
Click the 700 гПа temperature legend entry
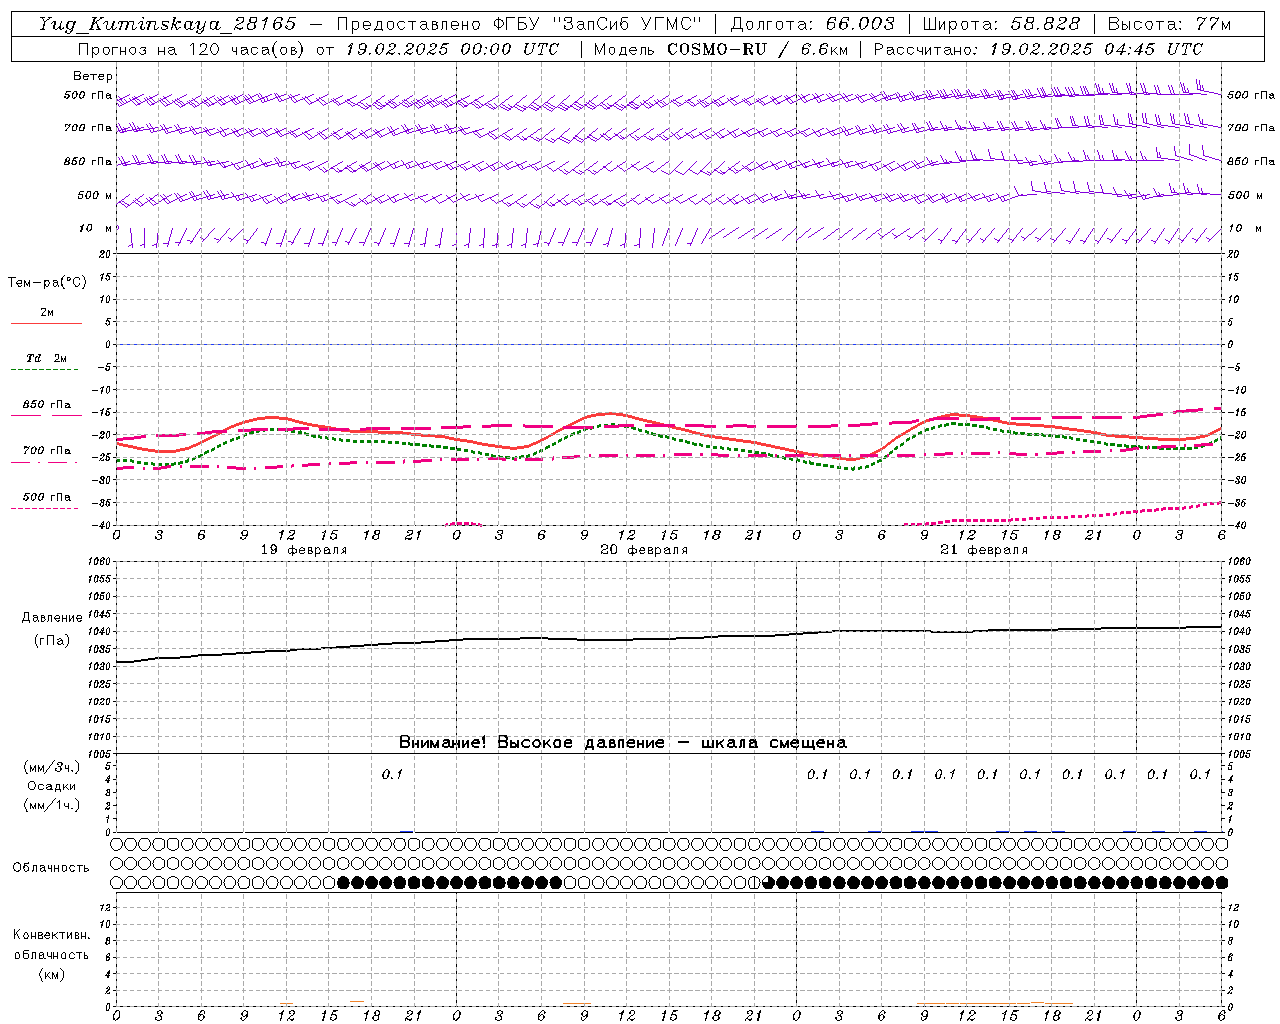click(46, 451)
